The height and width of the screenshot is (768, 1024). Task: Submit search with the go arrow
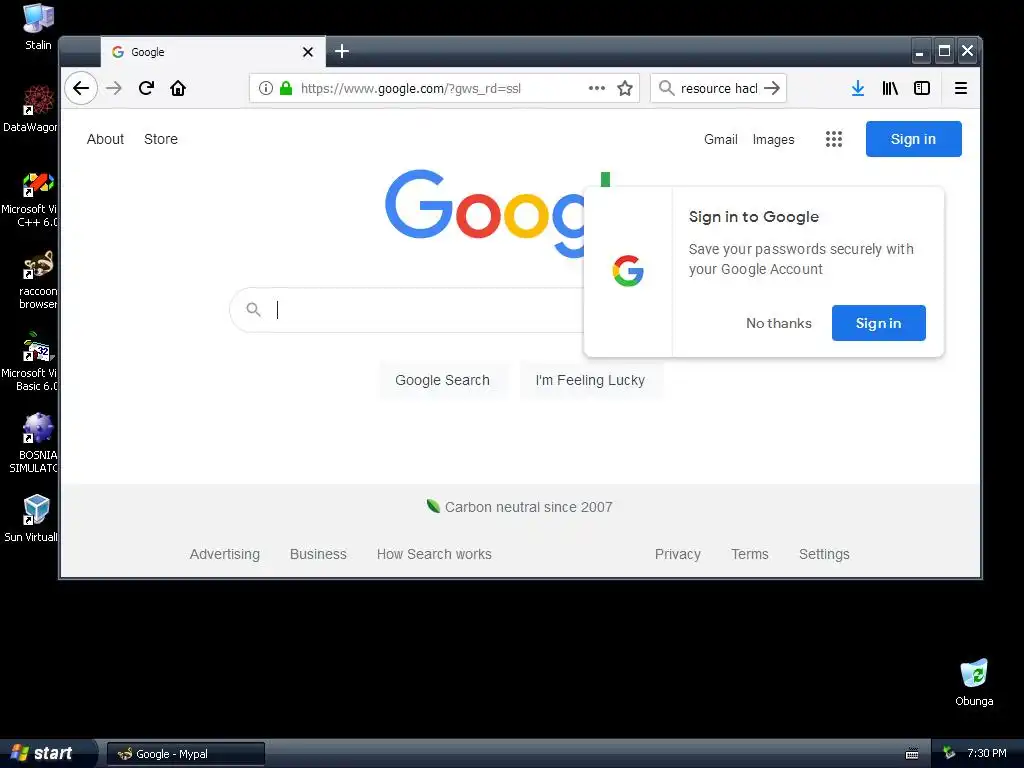[772, 88]
